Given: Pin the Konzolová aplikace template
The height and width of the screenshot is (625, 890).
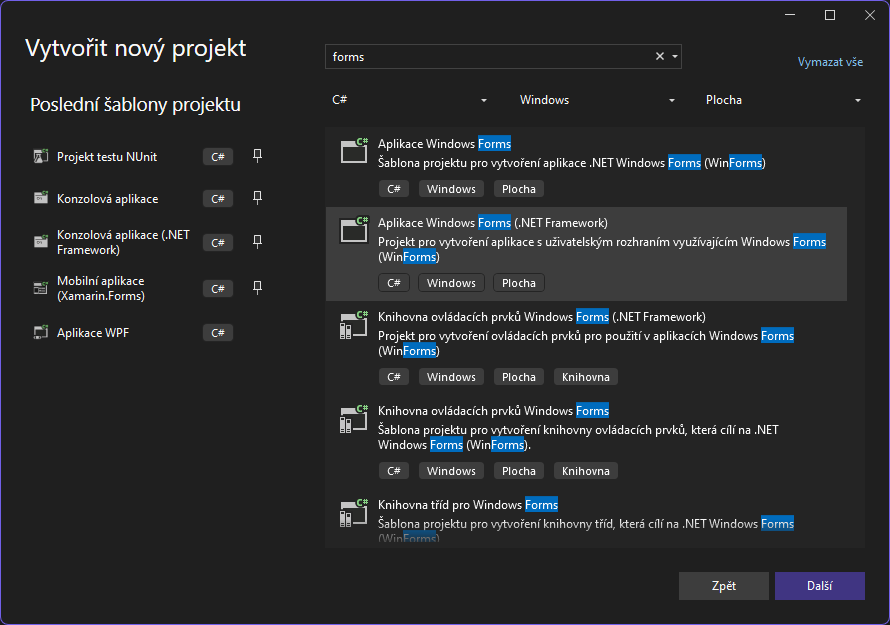Looking at the screenshot, I should click(x=257, y=198).
